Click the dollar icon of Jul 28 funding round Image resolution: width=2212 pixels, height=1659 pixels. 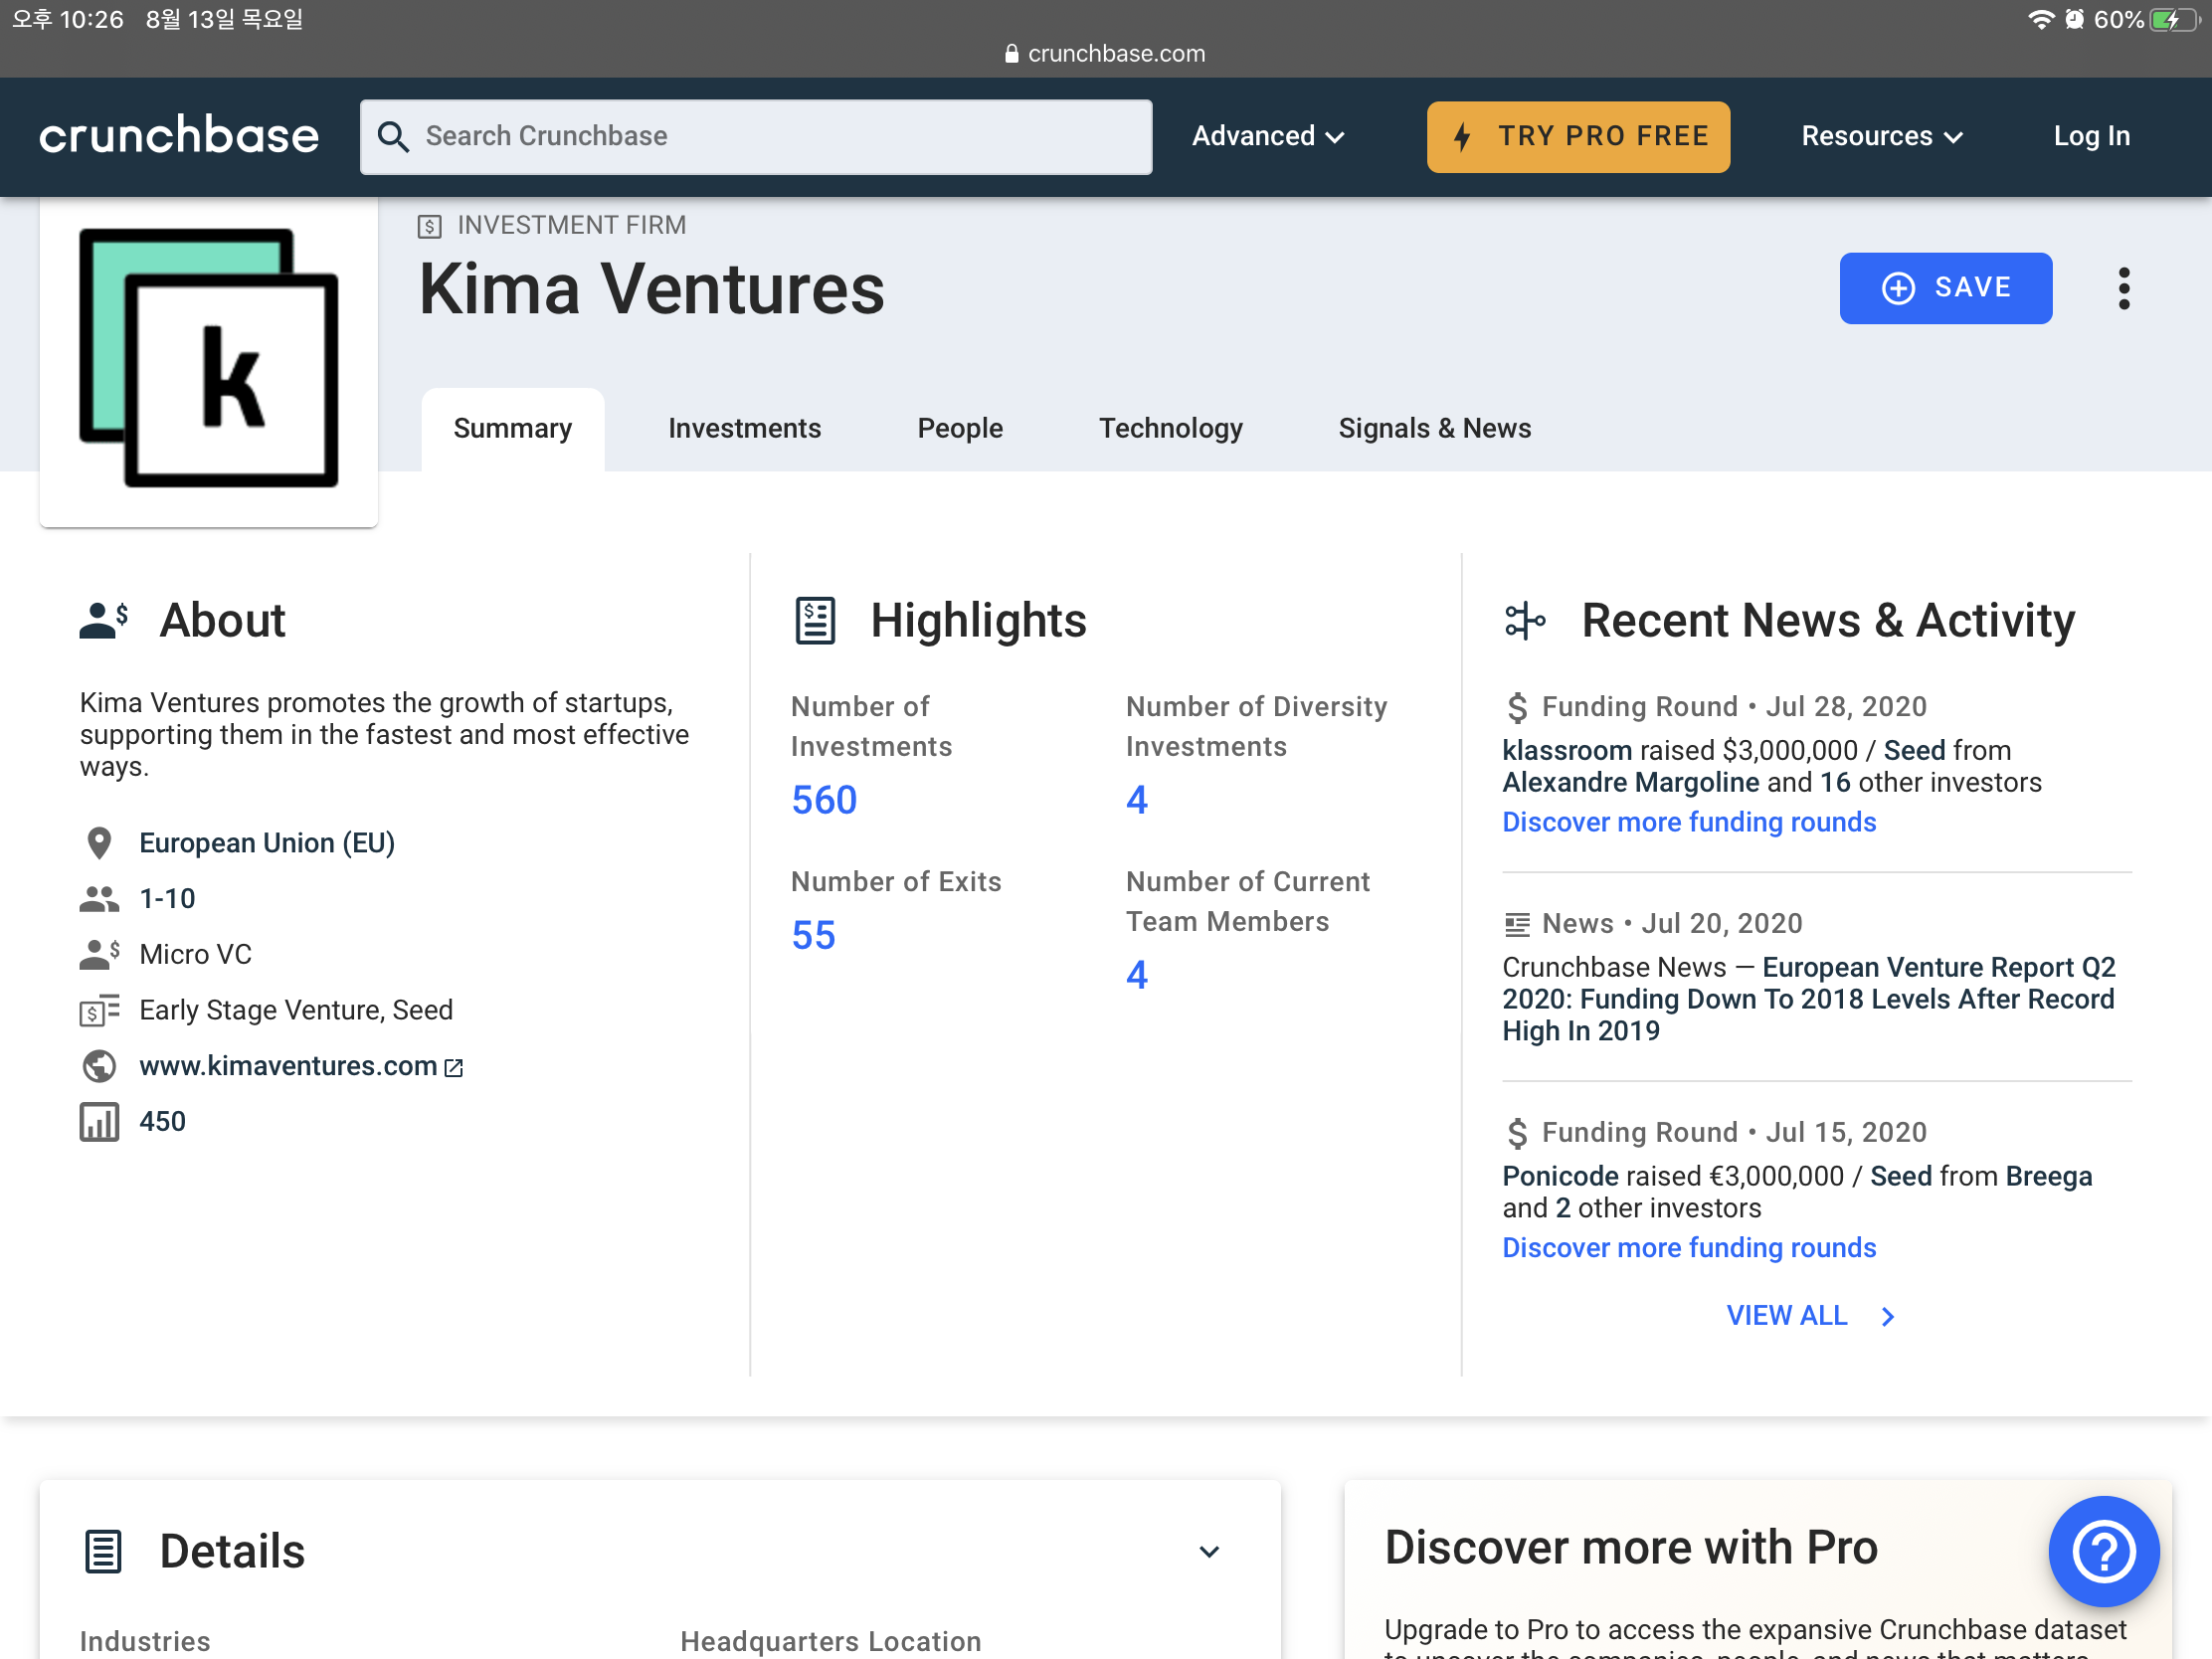(1517, 707)
